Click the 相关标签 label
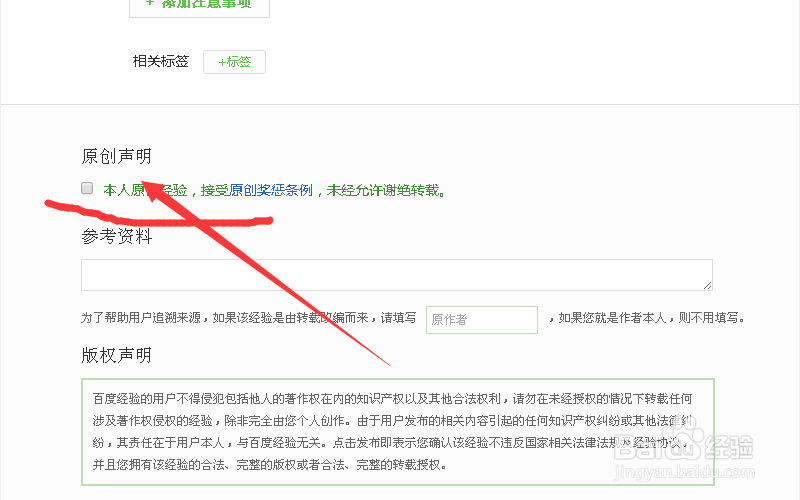The image size is (800, 500). [x=161, y=61]
